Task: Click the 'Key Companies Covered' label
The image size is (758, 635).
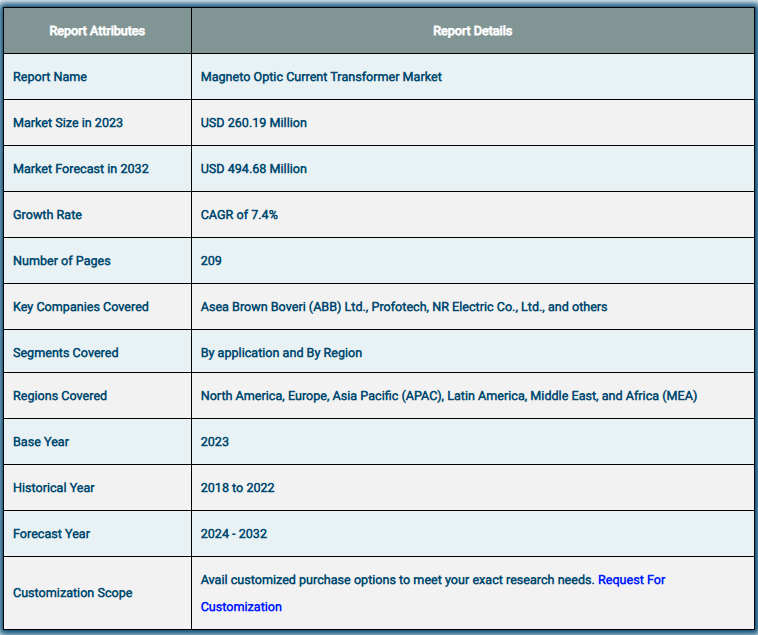Action: point(81,307)
